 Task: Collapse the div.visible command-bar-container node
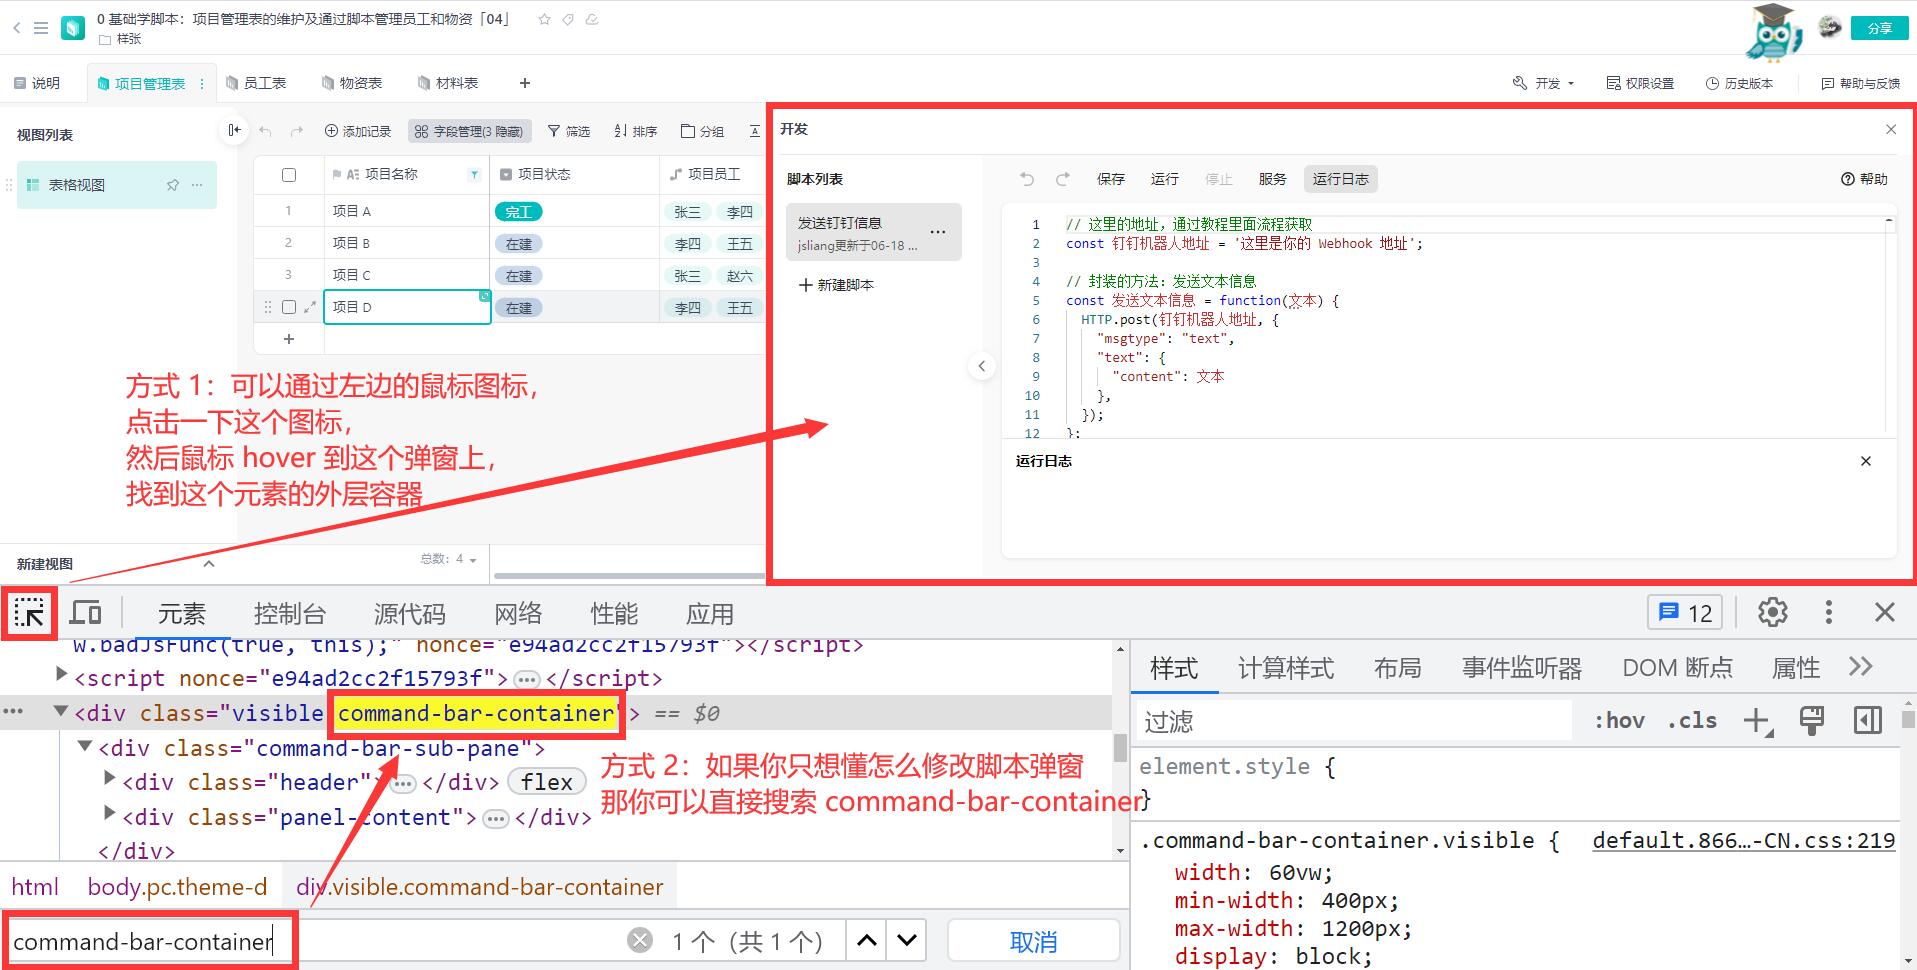(61, 712)
